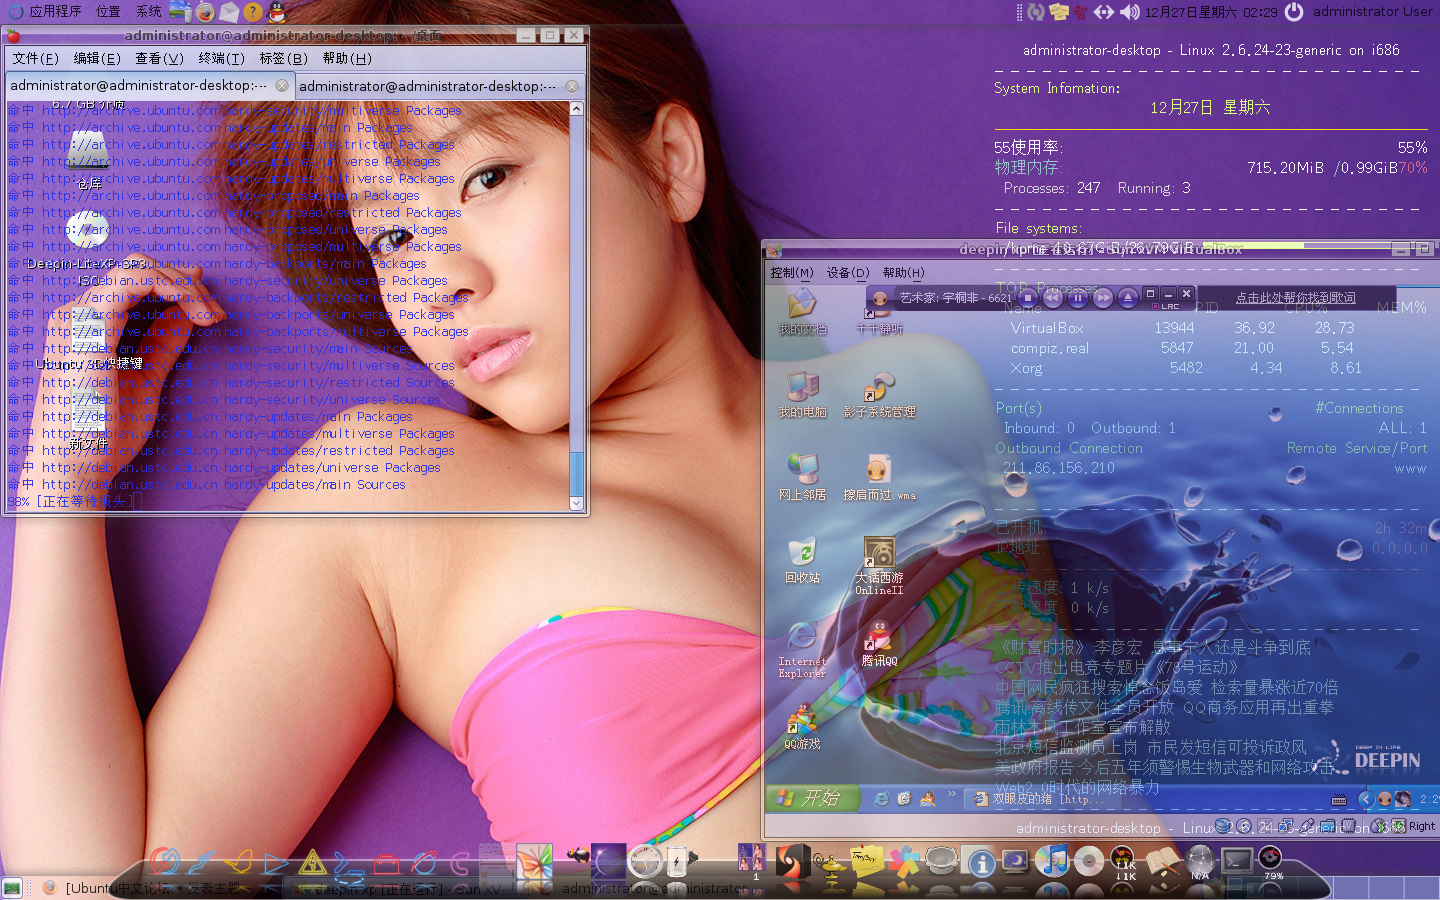The image size is (1440, 900).
Task: Open 回收站 recycle bin in XP guest
Action: click(x=802, y=560)
